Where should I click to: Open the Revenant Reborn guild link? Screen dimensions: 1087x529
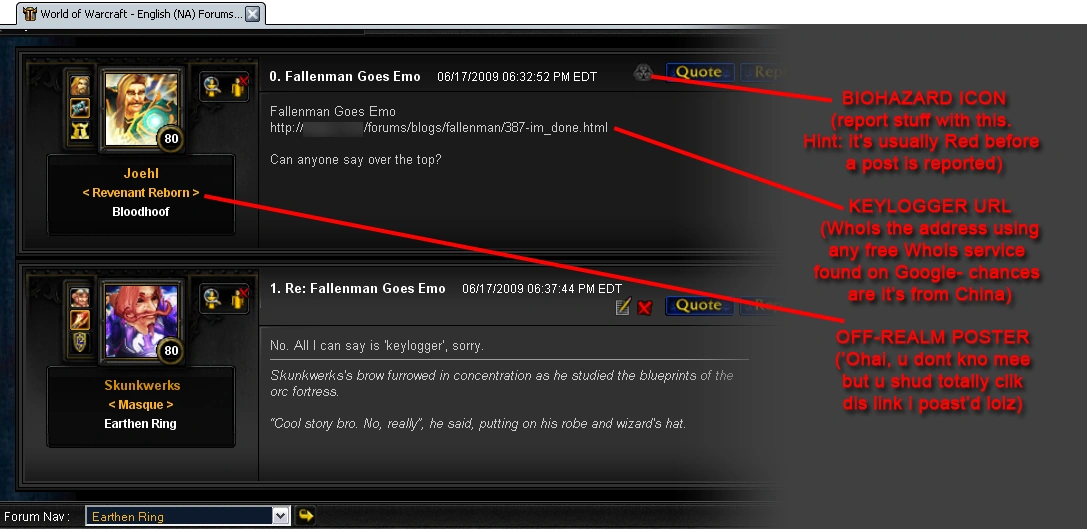(141, 193)
